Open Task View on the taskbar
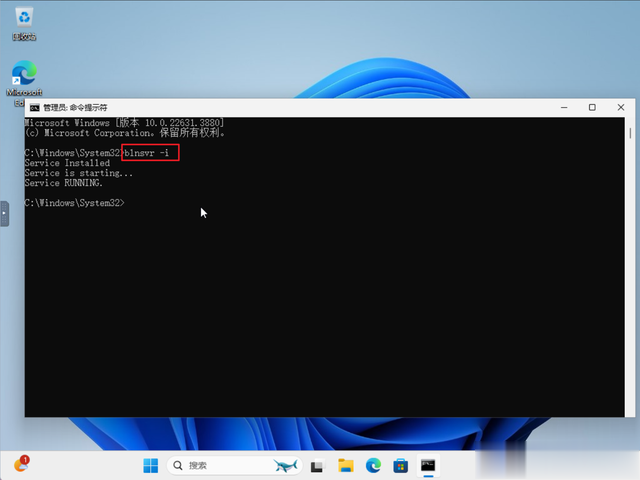 pyautogui.click(x=317, y=466)
